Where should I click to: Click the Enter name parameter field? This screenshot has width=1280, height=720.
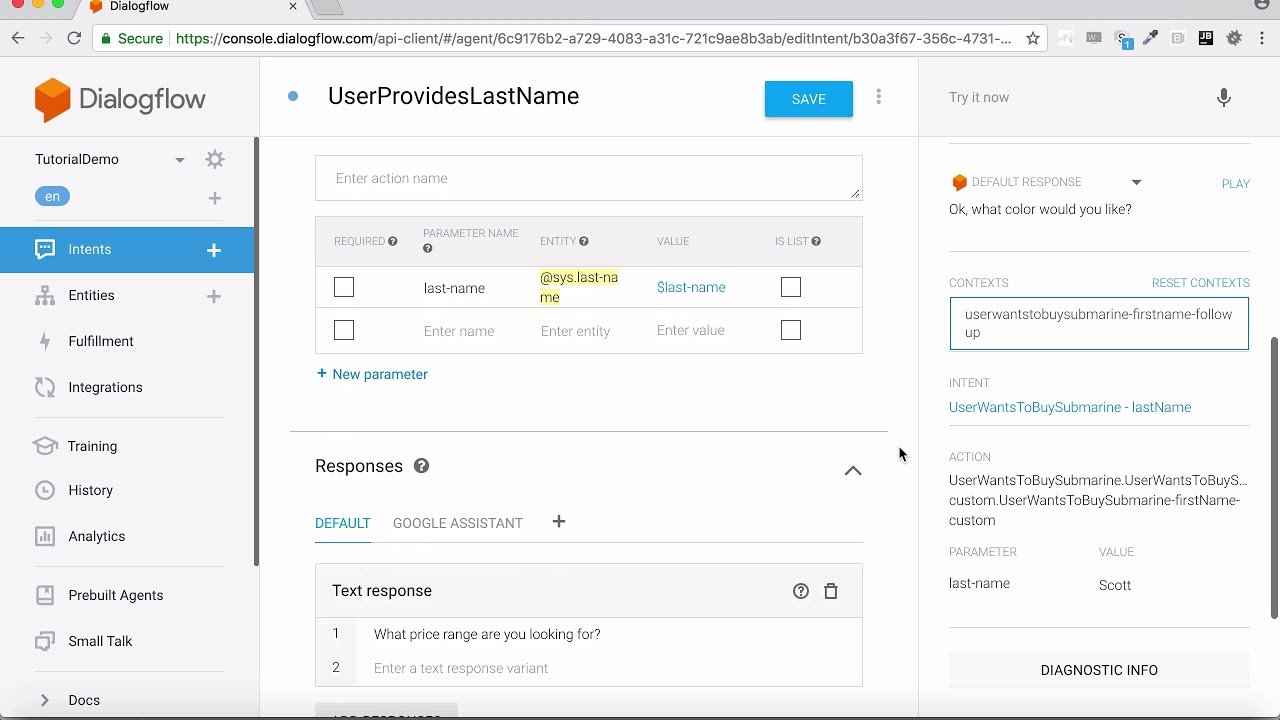tap(459, 331)
